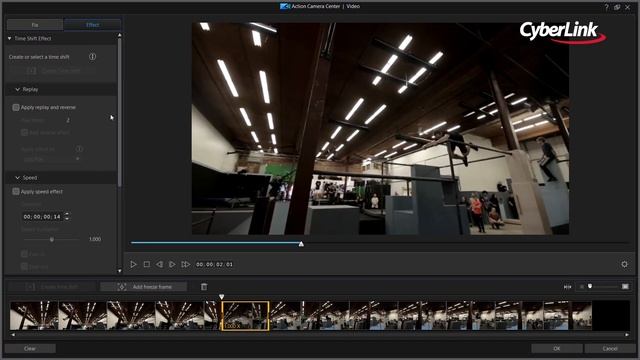Click the fast forward button
640x360 pixels.
[x=185, y=264]
